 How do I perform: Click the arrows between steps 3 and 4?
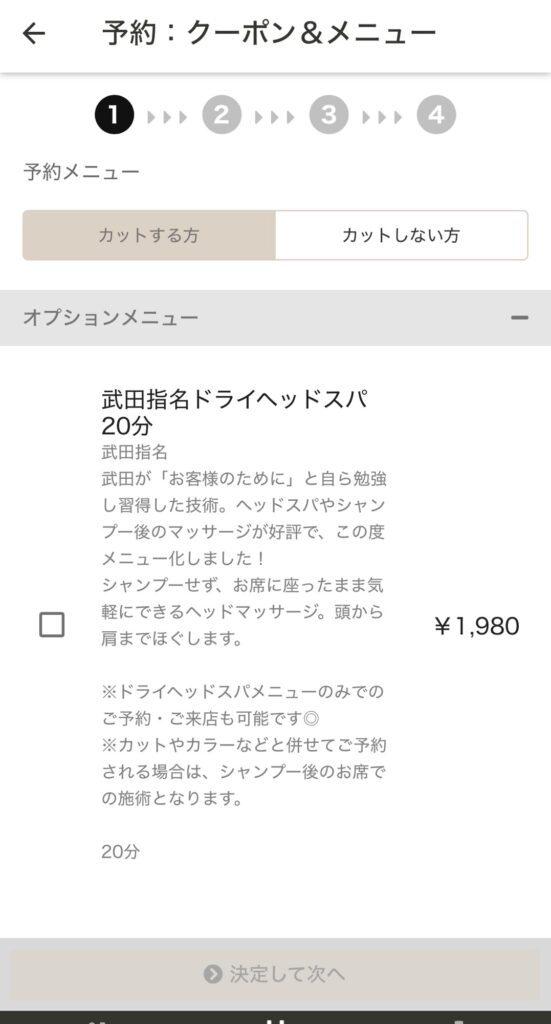pyautogui.click(x=383, y=117)
